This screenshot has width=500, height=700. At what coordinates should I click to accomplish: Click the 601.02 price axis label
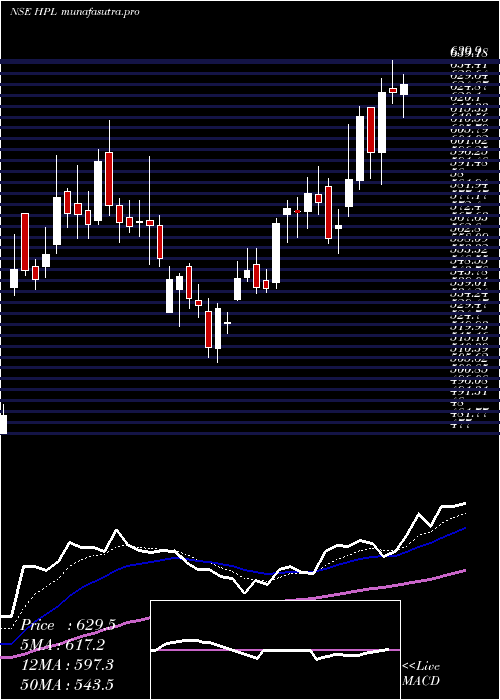469,141
